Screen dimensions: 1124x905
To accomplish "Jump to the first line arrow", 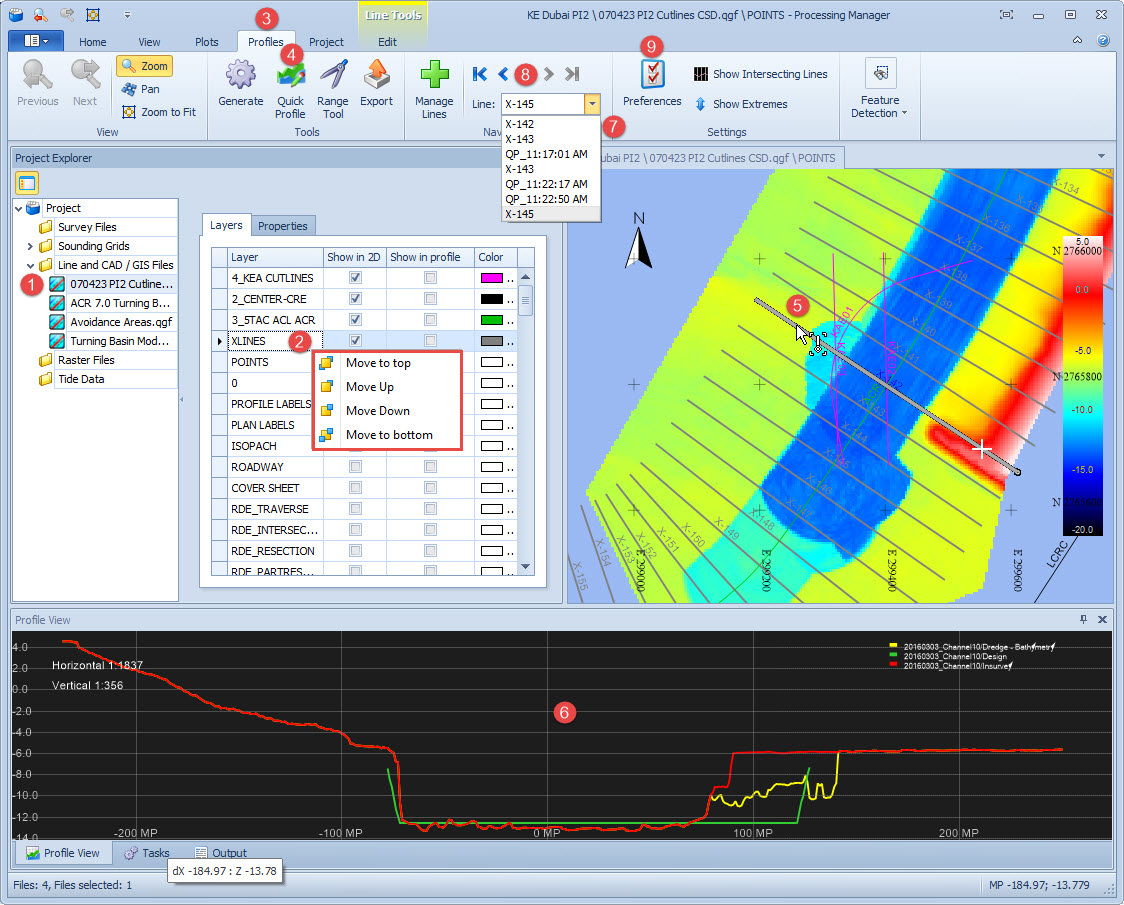I will coord(480,73).
